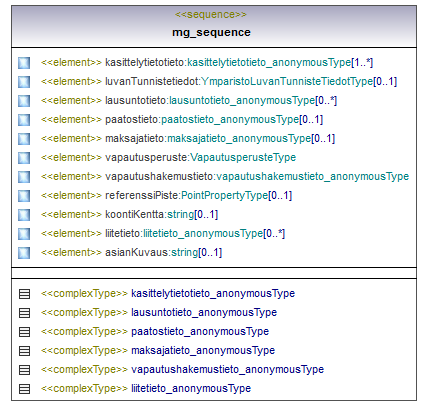427x405 pixels.
Task: Click the blue icon beside kasittelytietotieto element
Action: click(x=24, y=63)
